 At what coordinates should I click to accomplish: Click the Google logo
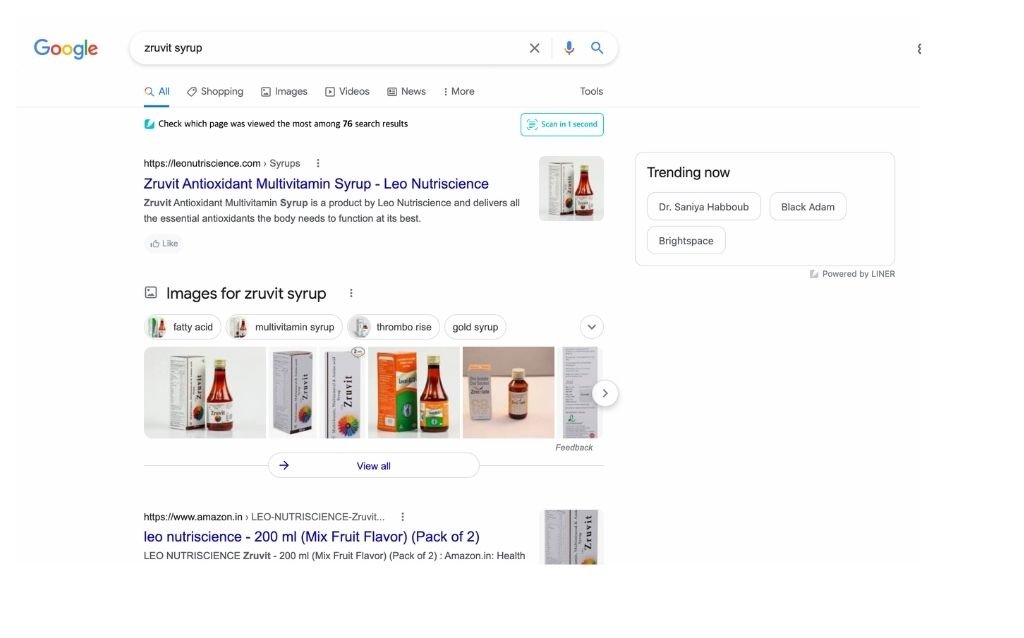point(66,49)
